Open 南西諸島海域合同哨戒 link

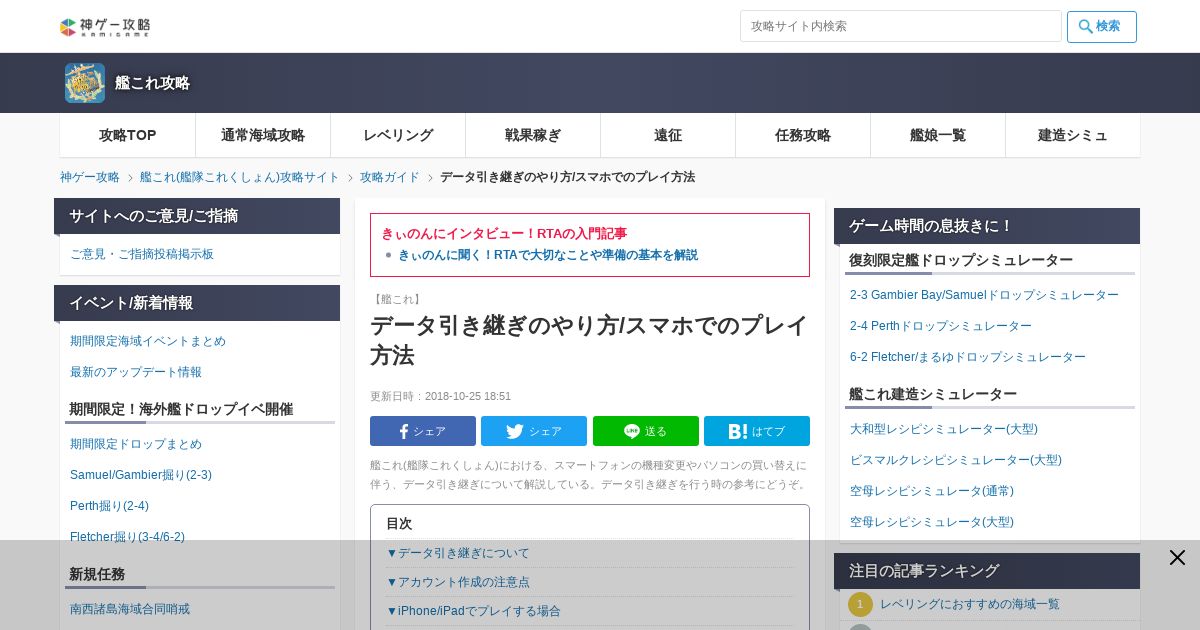[130, 609]
